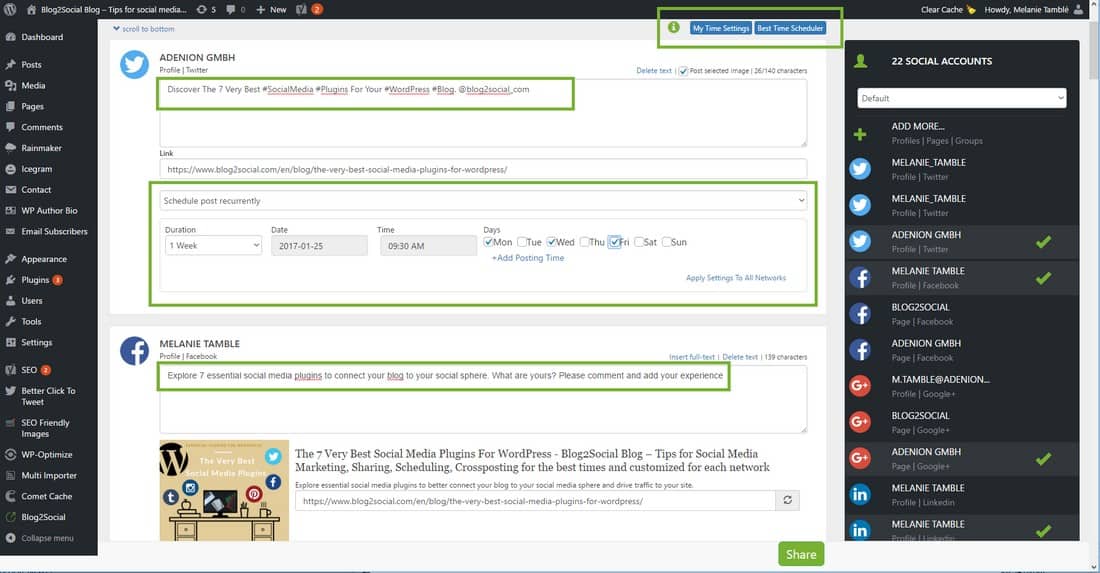The width and height of the screenshot is (1100, 573).
Task: Click the large Twitter avatar of the ADENION GMBH post
Action: coord(134,65)
